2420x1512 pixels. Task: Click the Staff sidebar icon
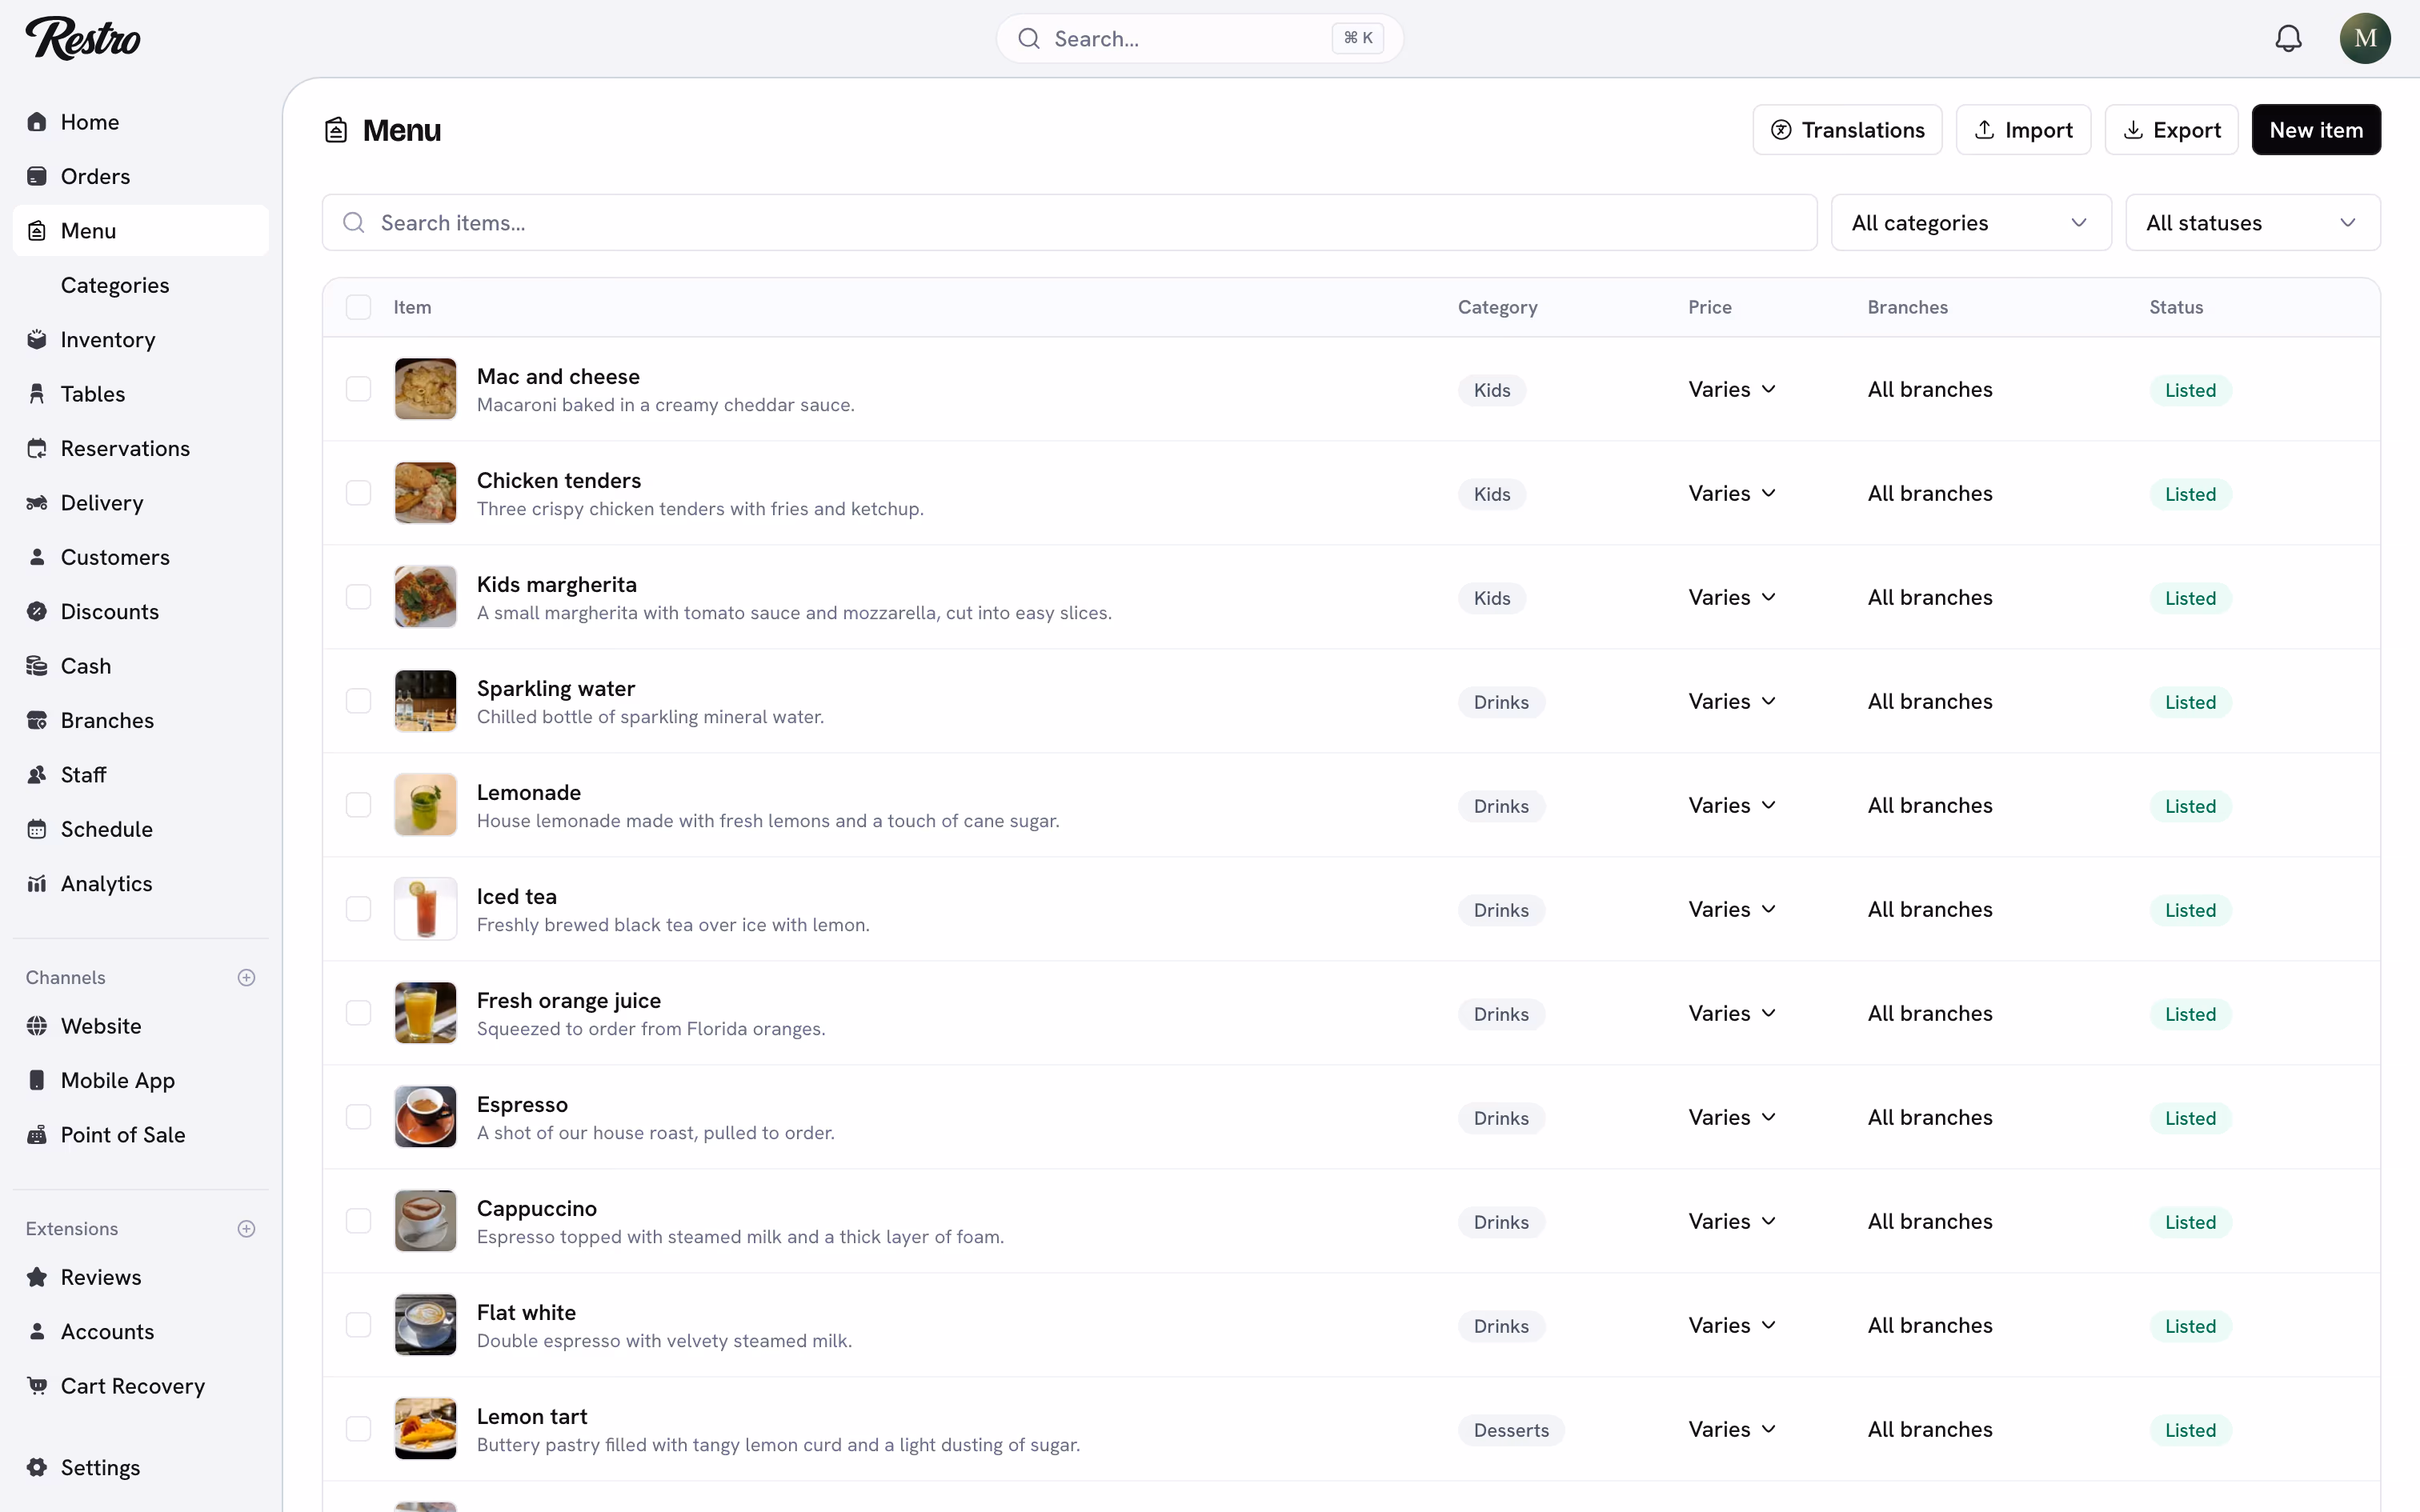tap(37, 775)
